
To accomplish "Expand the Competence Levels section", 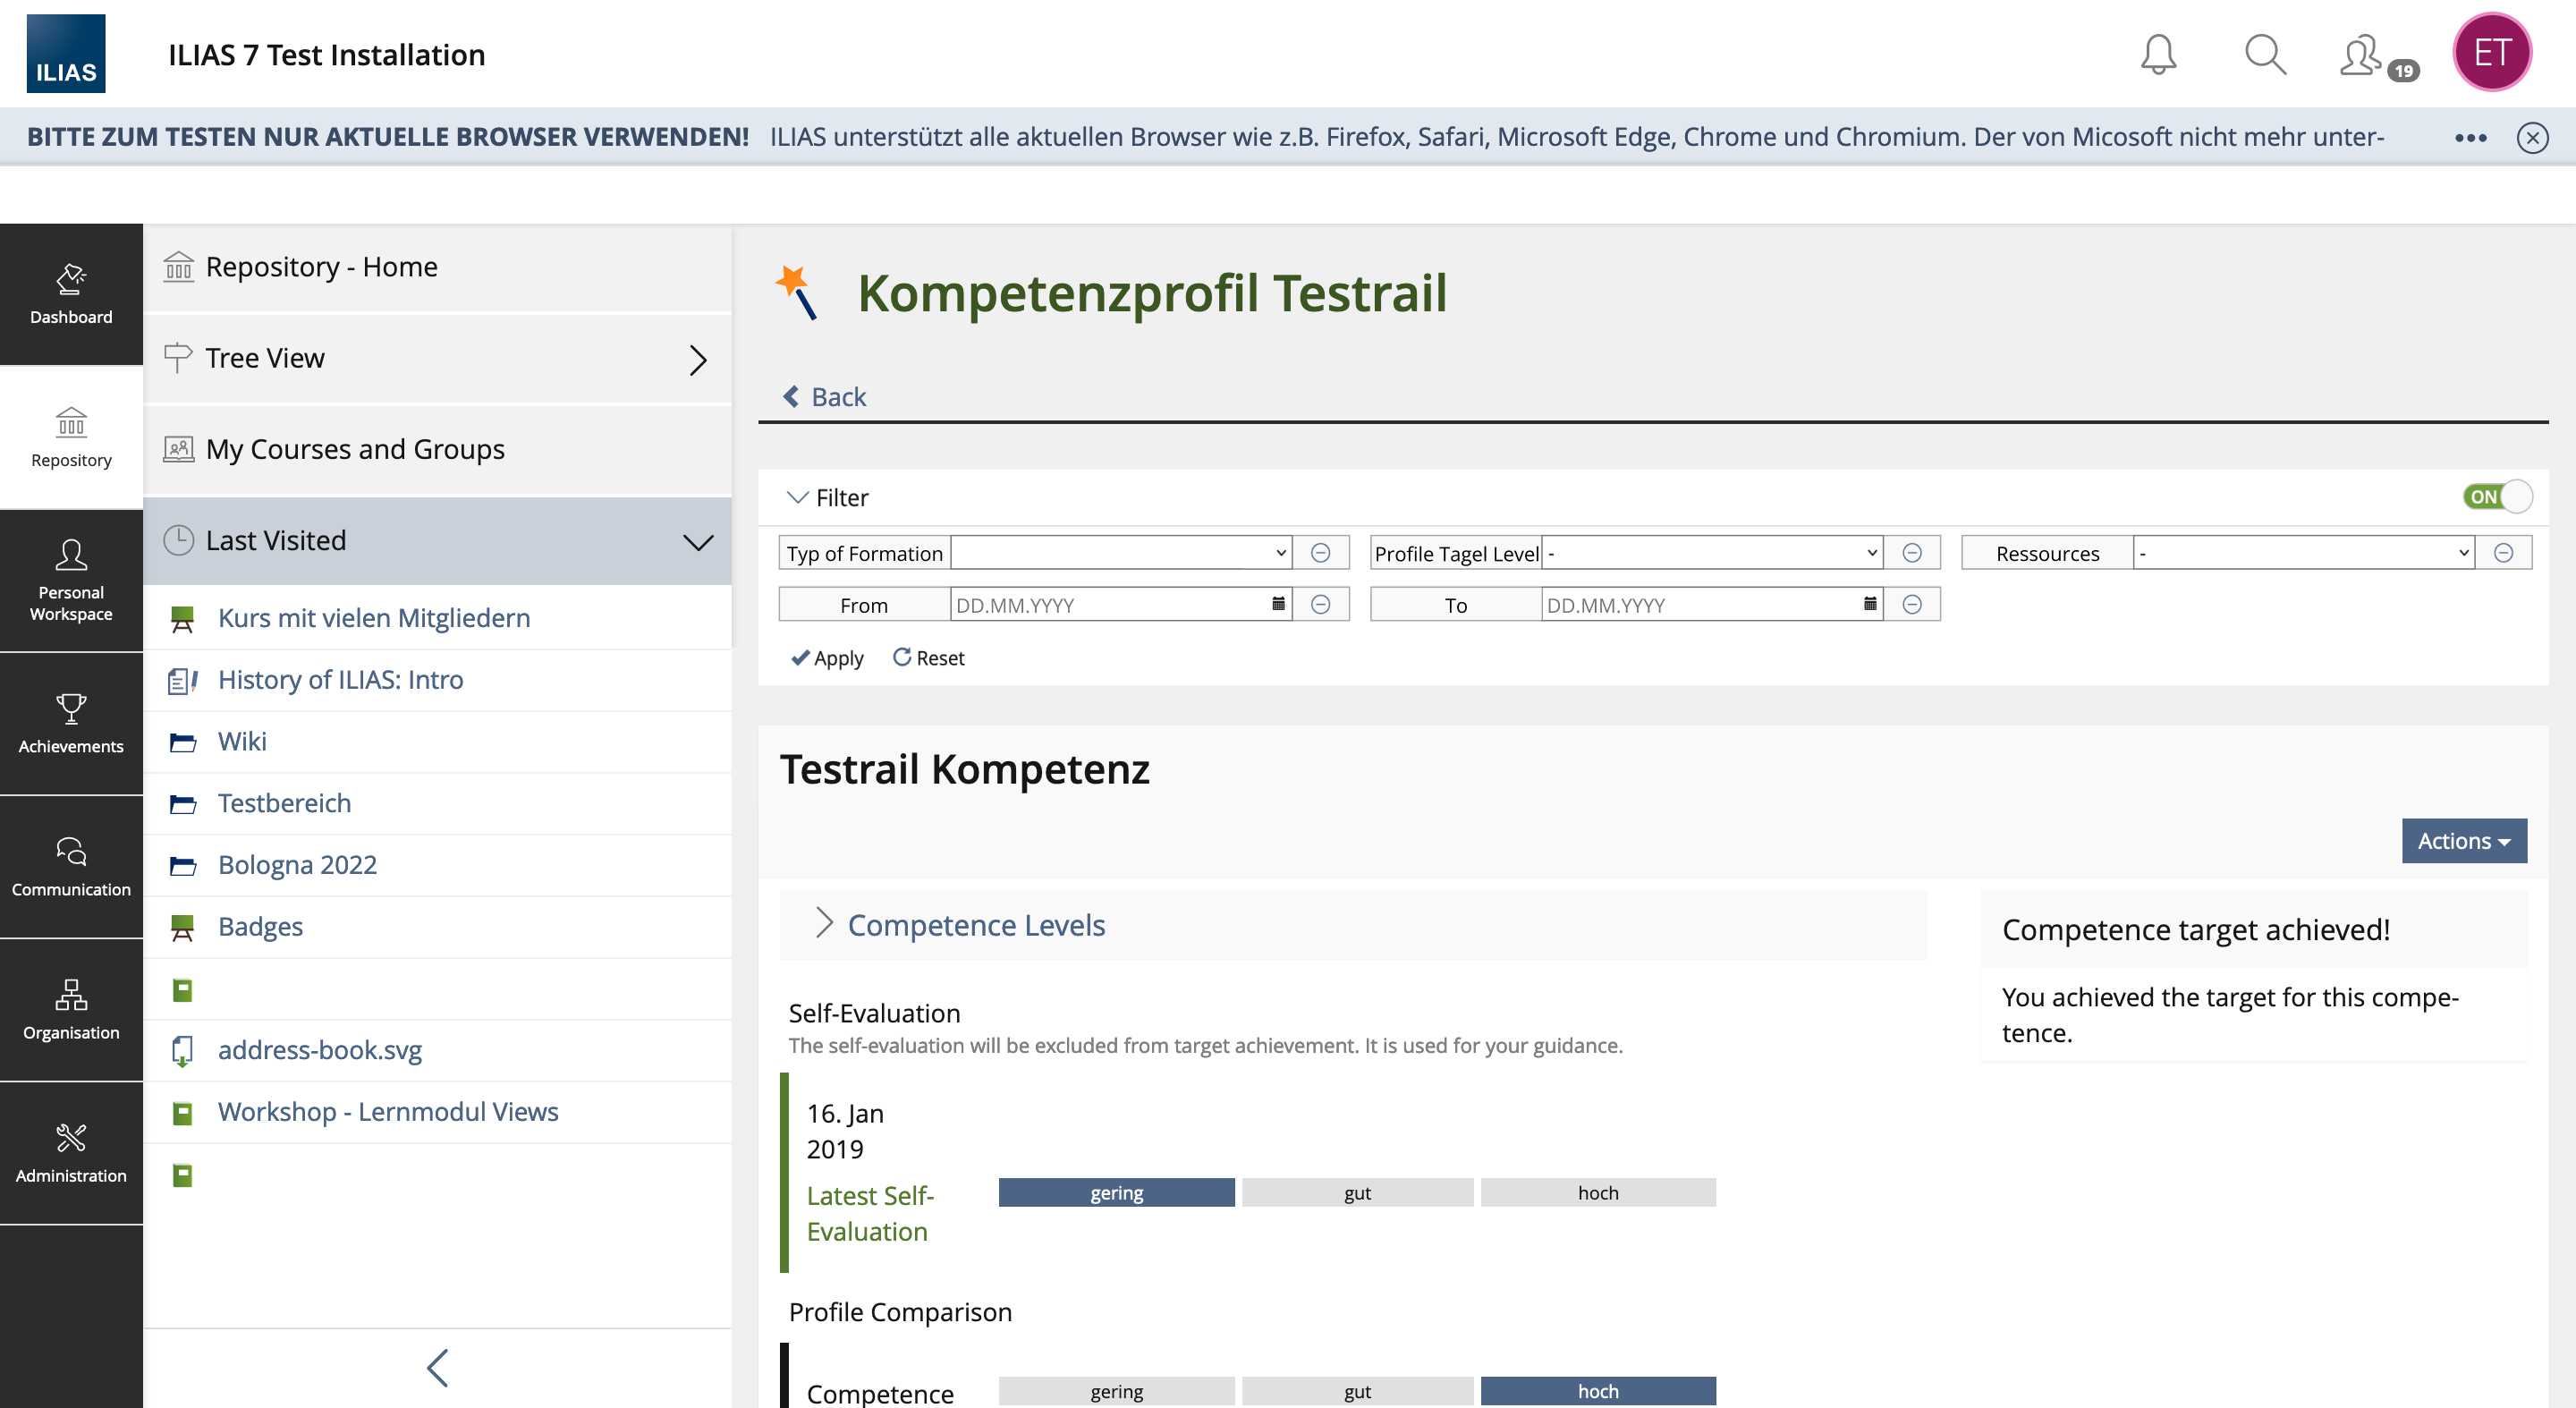I will point(975,925).
